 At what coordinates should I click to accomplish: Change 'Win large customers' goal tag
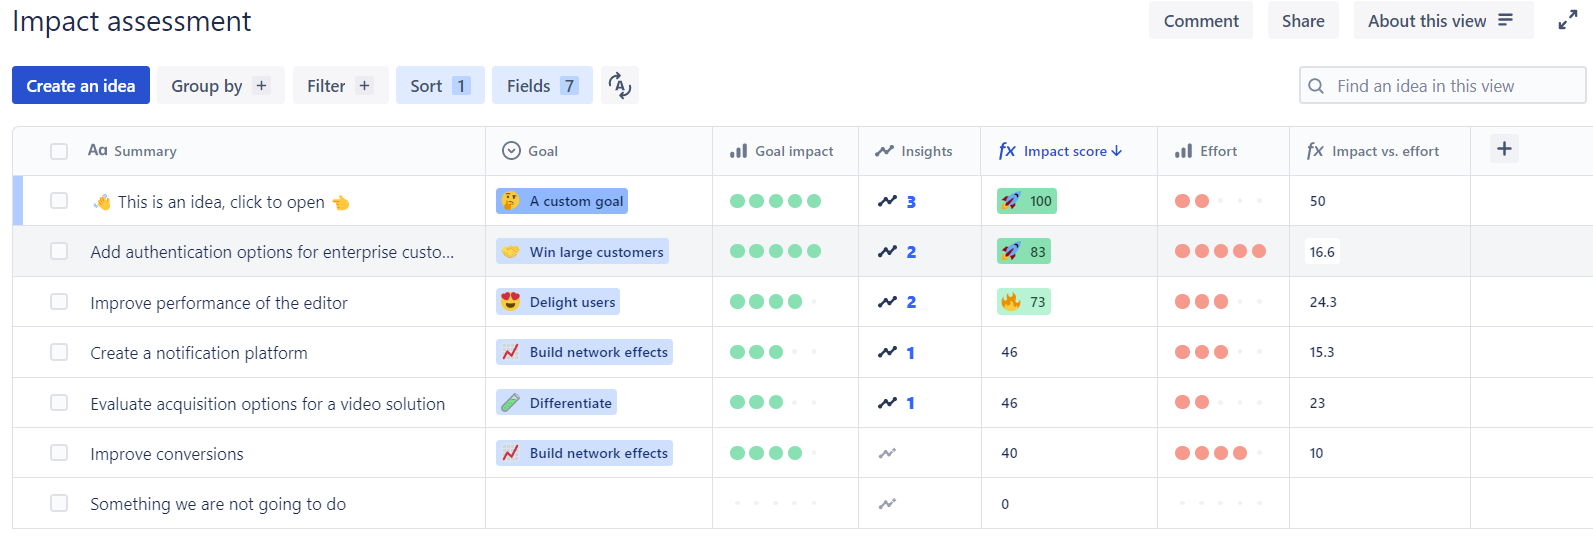582,251
